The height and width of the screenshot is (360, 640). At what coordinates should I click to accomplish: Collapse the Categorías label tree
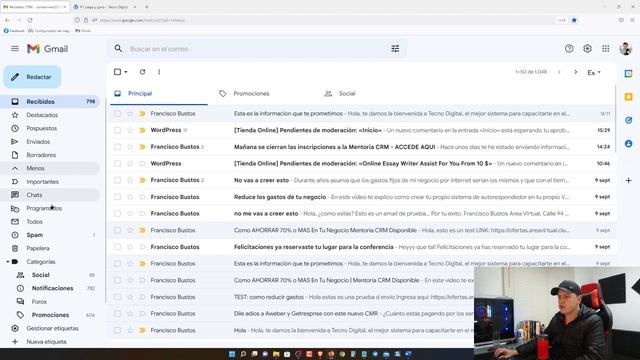coord(8,262)
